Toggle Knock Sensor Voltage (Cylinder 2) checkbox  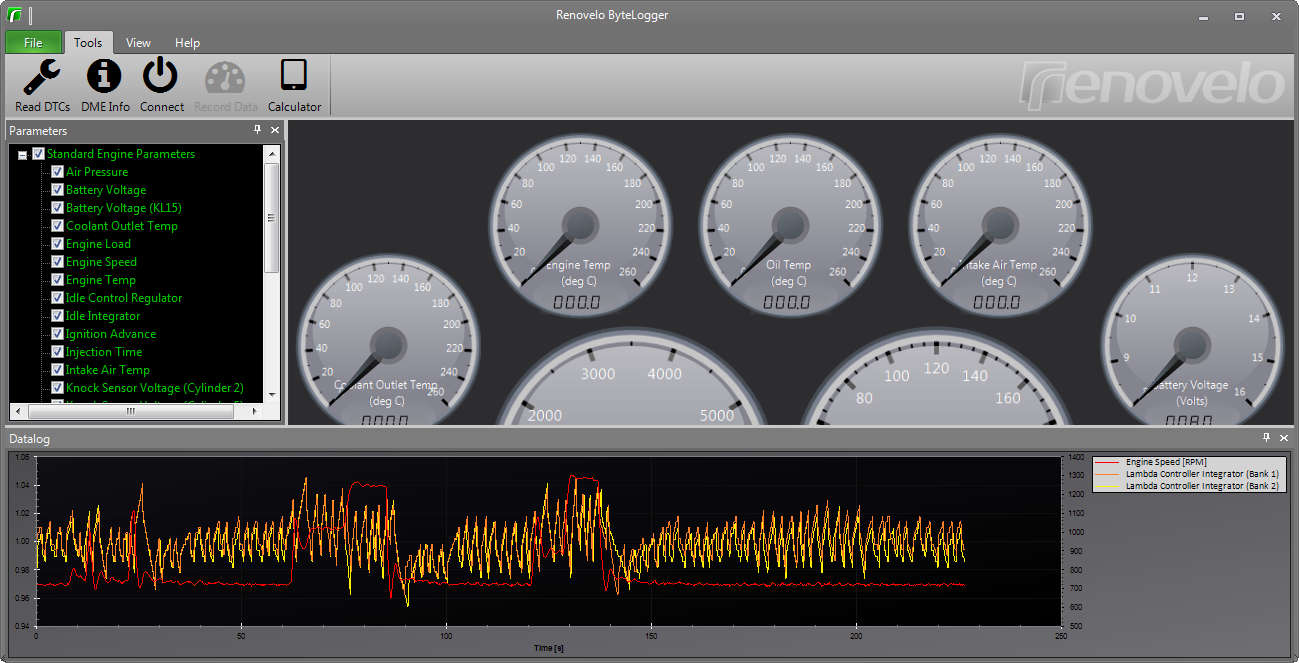click(57, 388)
